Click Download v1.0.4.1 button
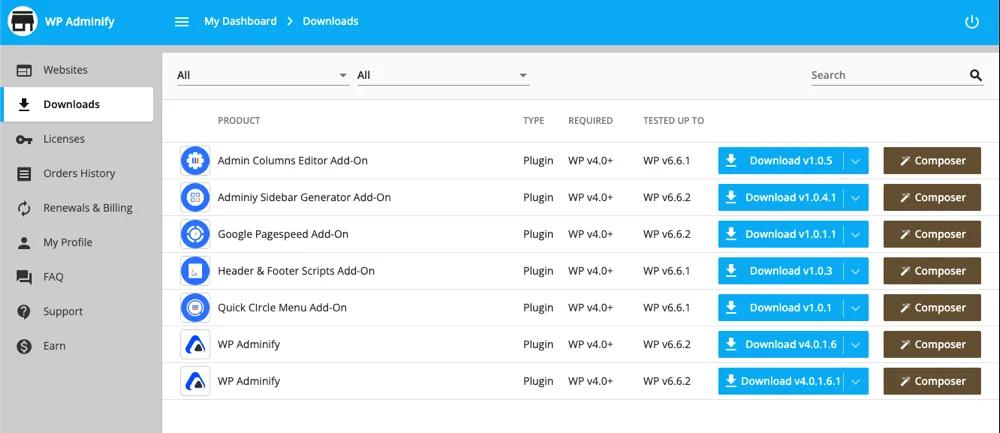Image resolution: width=1000 pixels, height=433 pixels. click(781, 198)
